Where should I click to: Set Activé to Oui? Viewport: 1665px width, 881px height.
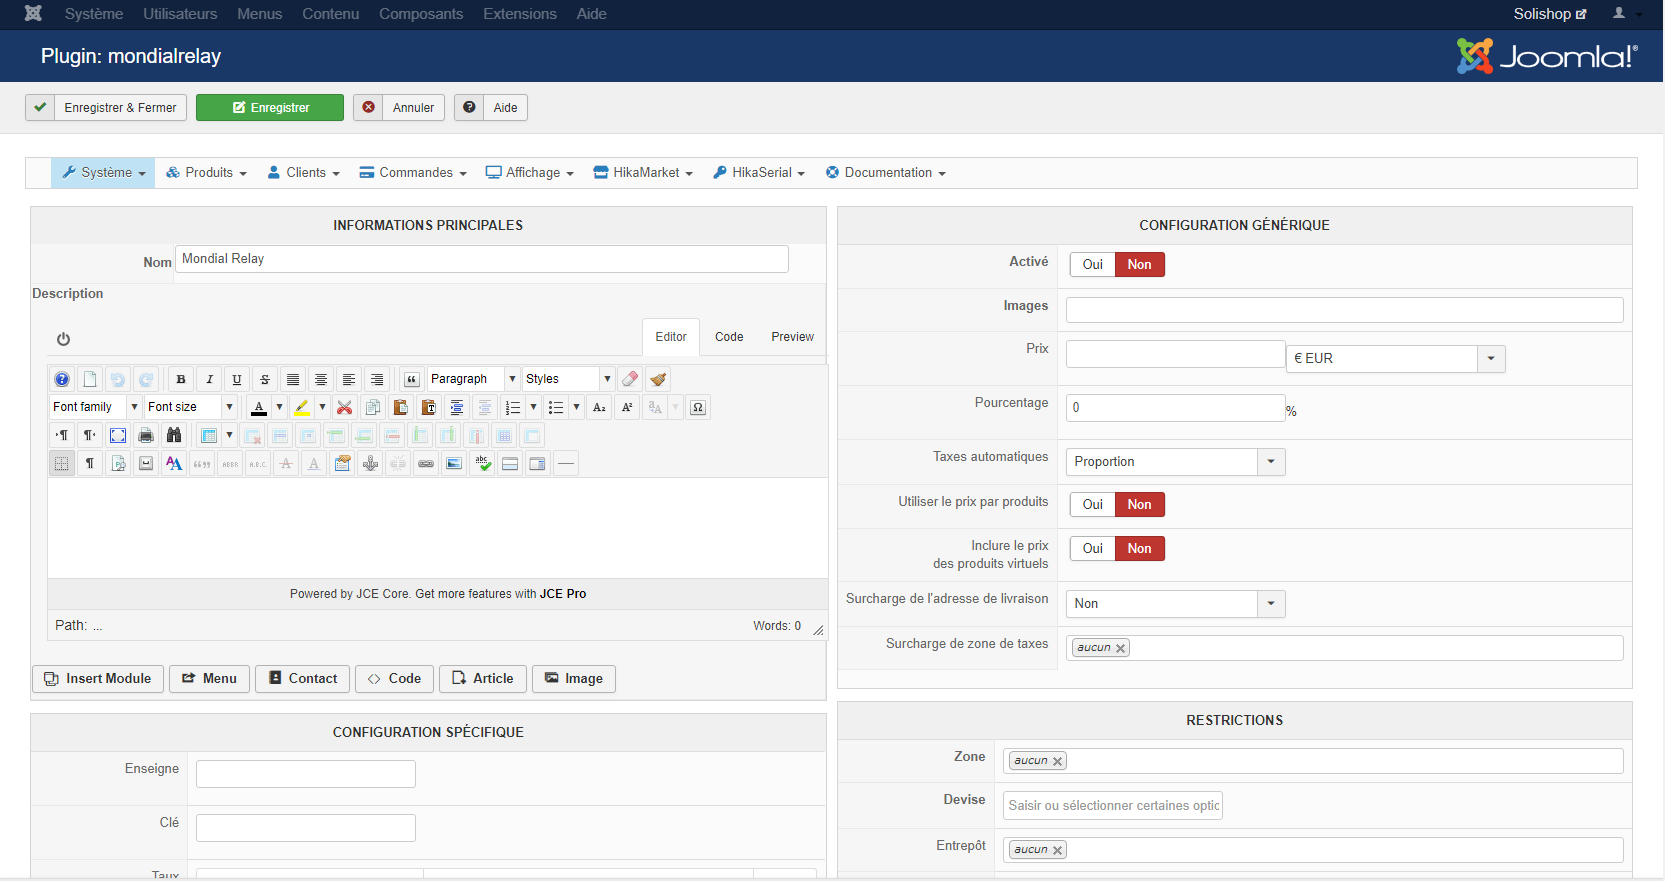(x=1092, y=265)
